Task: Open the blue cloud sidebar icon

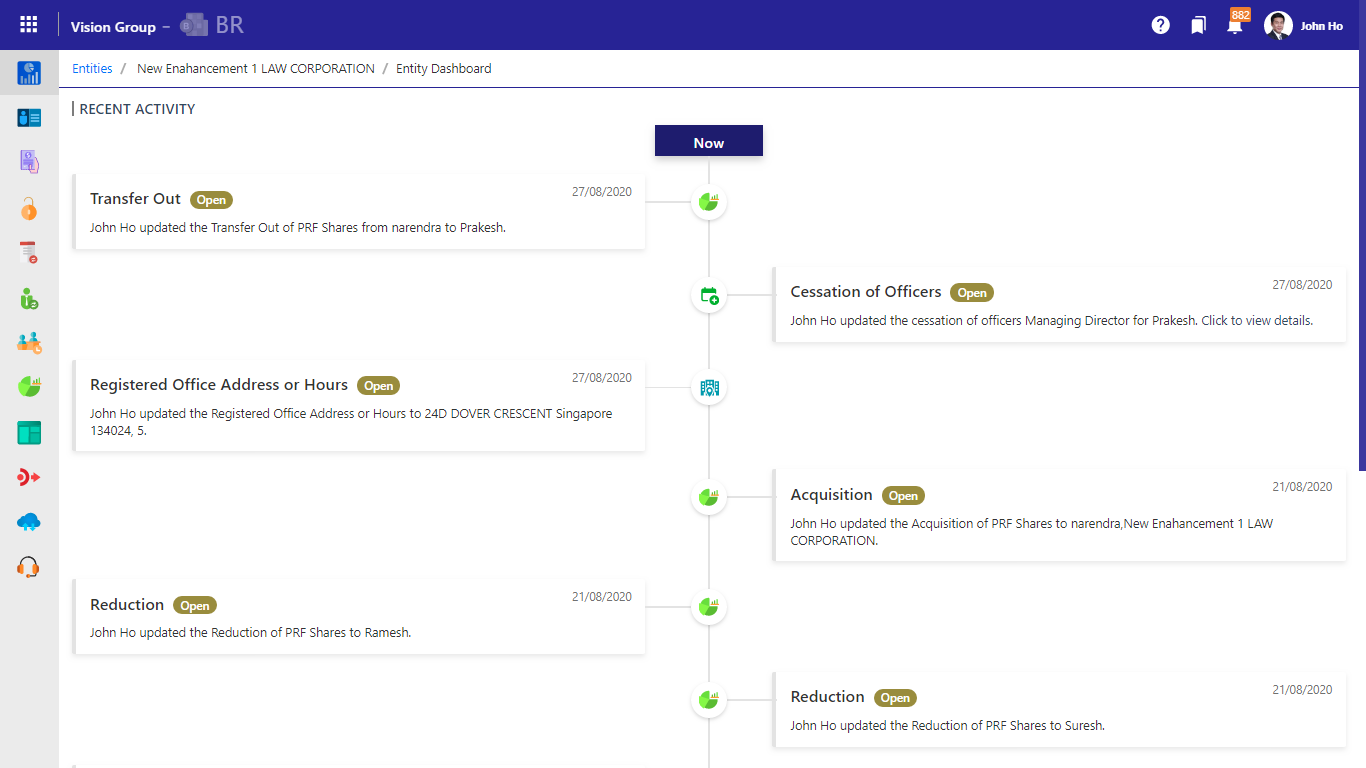Action: click(x=29, y=521)
